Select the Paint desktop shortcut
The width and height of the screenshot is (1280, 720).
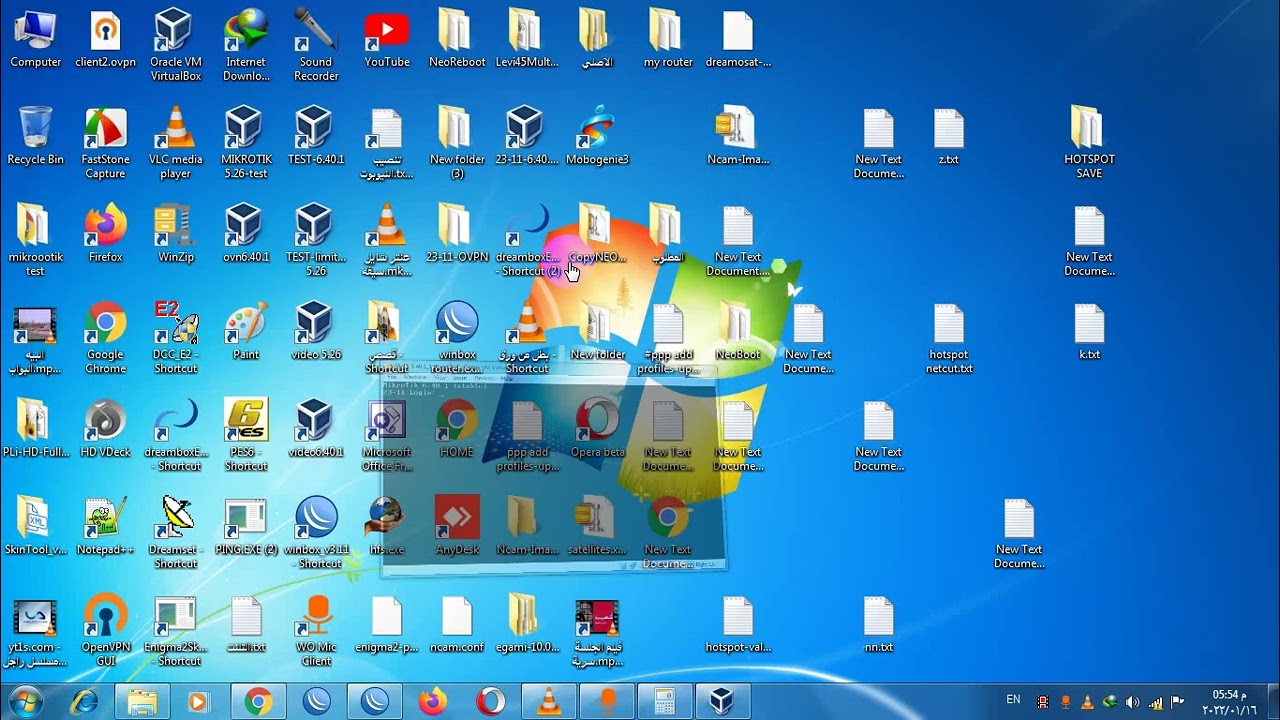(x=245, y=332)
